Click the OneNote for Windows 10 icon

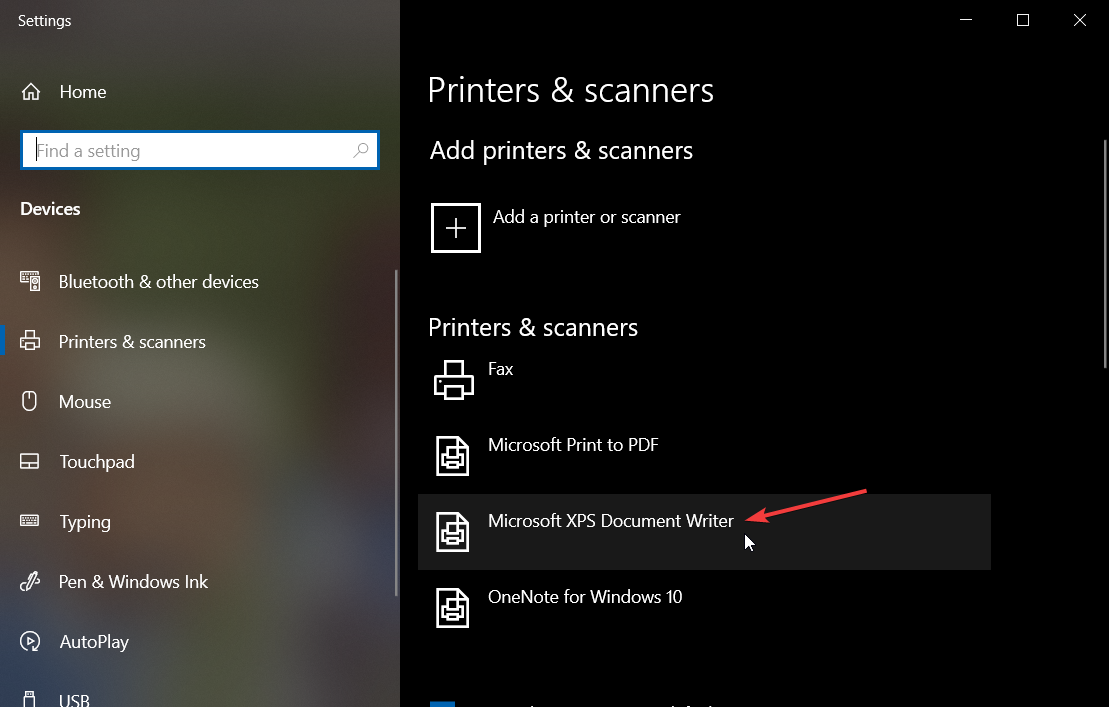tap(453, 607)
